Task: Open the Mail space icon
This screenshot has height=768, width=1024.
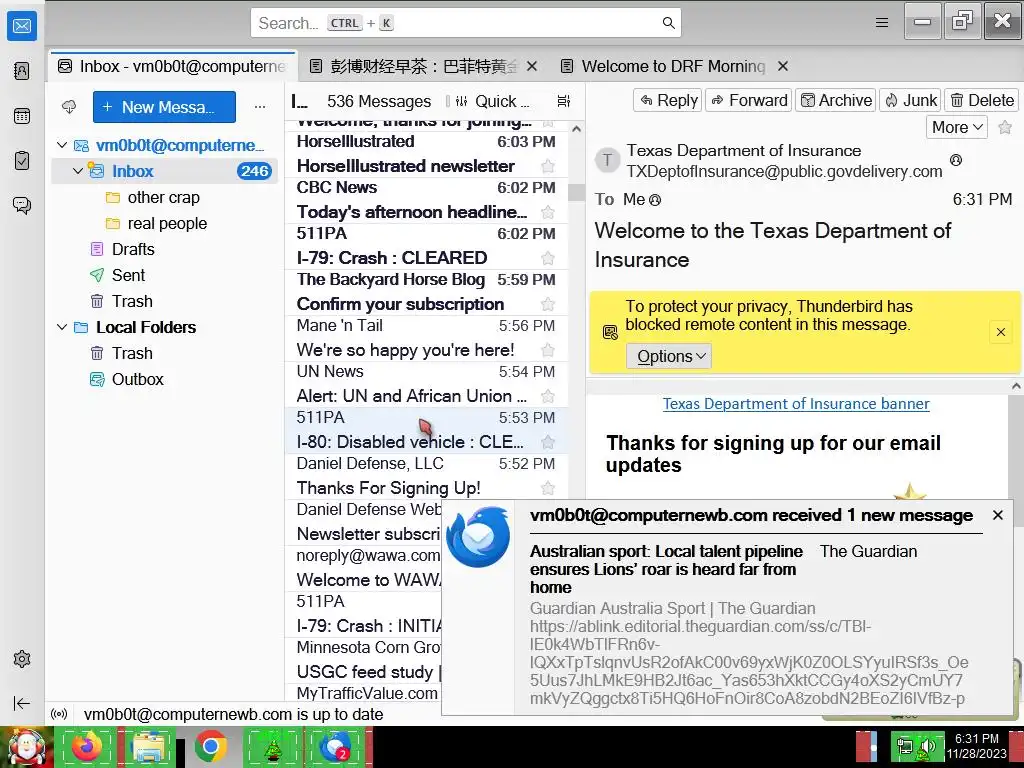Action: (22, 26)
